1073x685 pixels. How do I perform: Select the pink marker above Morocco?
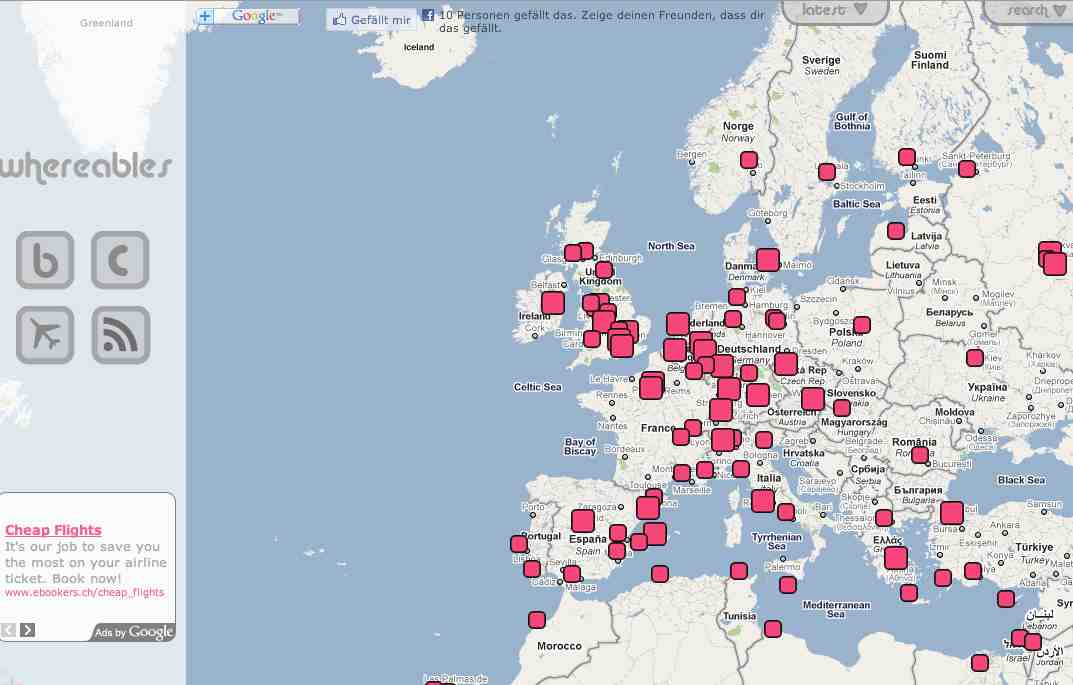pos(537,620)
